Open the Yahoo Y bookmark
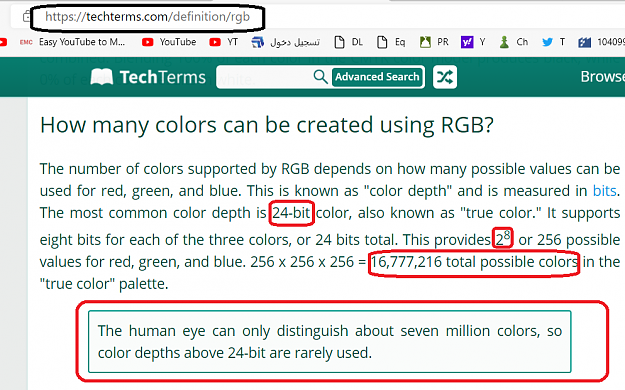This screenshot has height=390, width=625. point(473,42)
